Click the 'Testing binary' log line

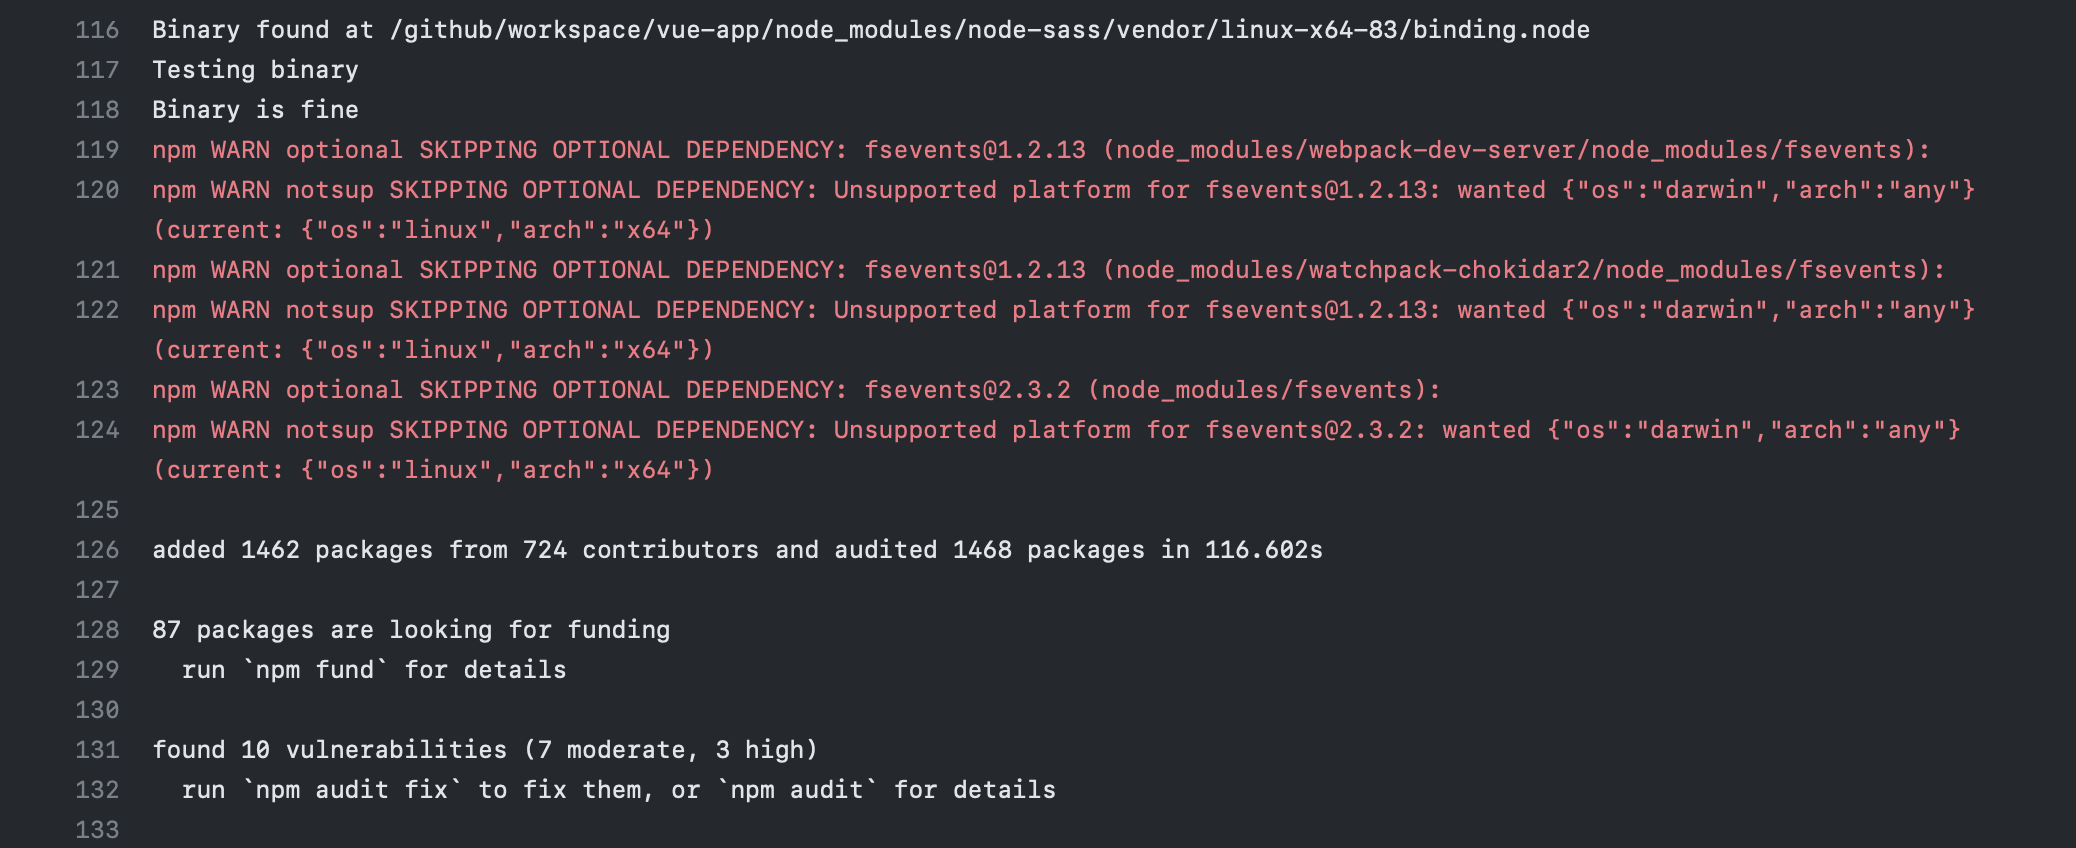click(255, 70)
